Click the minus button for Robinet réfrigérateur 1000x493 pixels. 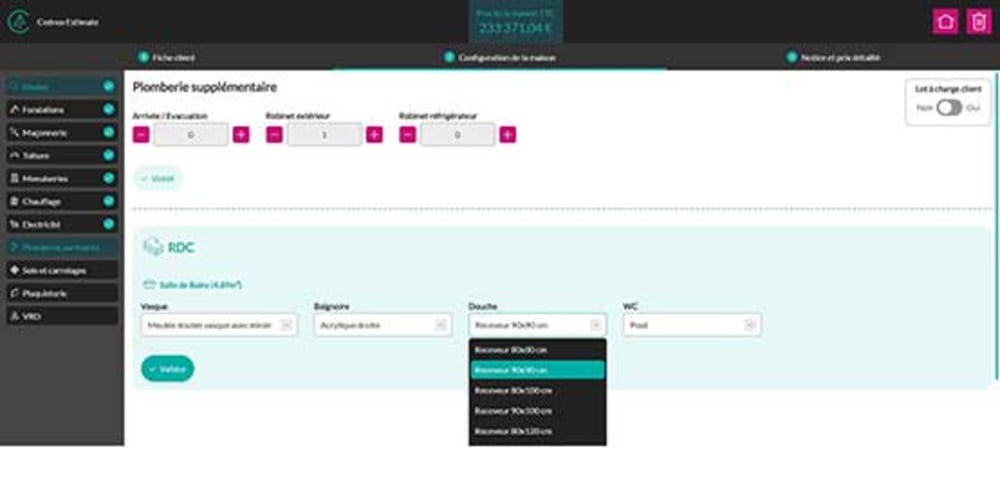coord(407,135)
